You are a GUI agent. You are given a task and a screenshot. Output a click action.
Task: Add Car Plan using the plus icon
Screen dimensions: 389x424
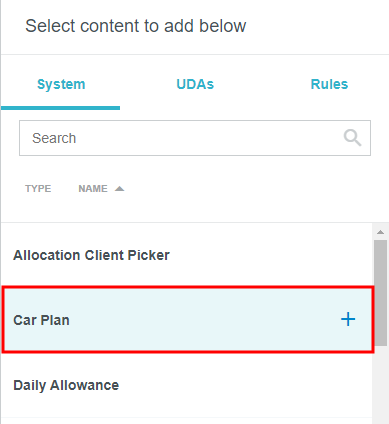pyautogui.click(x=348, y=319)
